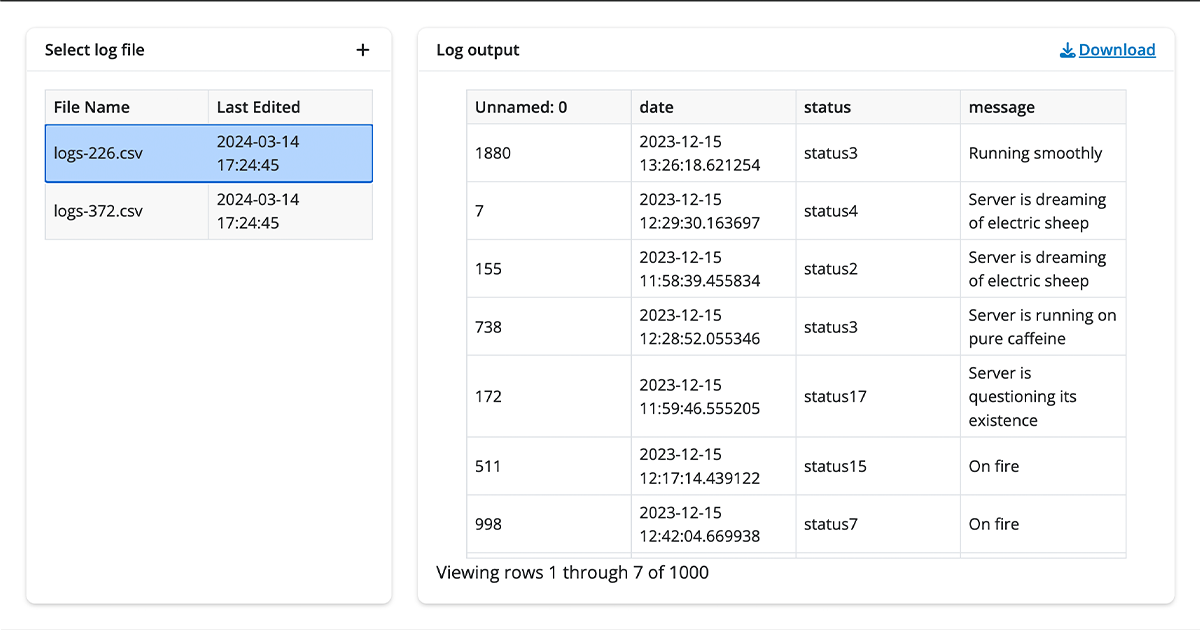Click the 'Server is running on pure caffeine' message

(x=1042, y=327)
